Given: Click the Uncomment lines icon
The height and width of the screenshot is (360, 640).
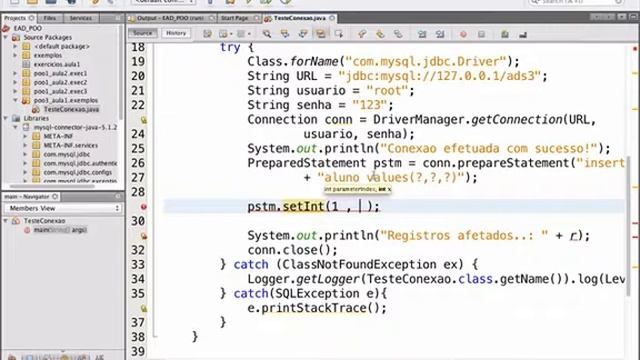Looking at the screenshot, I should point(523,34).
